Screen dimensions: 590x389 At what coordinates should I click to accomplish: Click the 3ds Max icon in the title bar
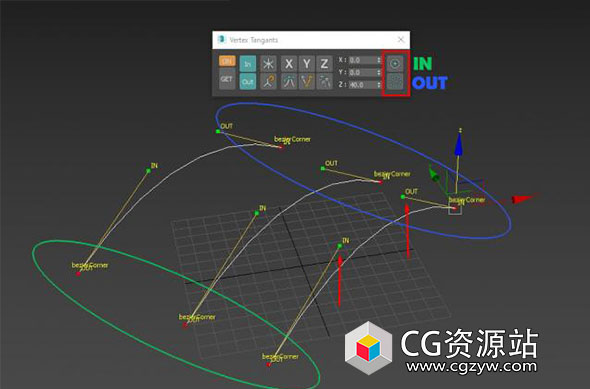222,40
